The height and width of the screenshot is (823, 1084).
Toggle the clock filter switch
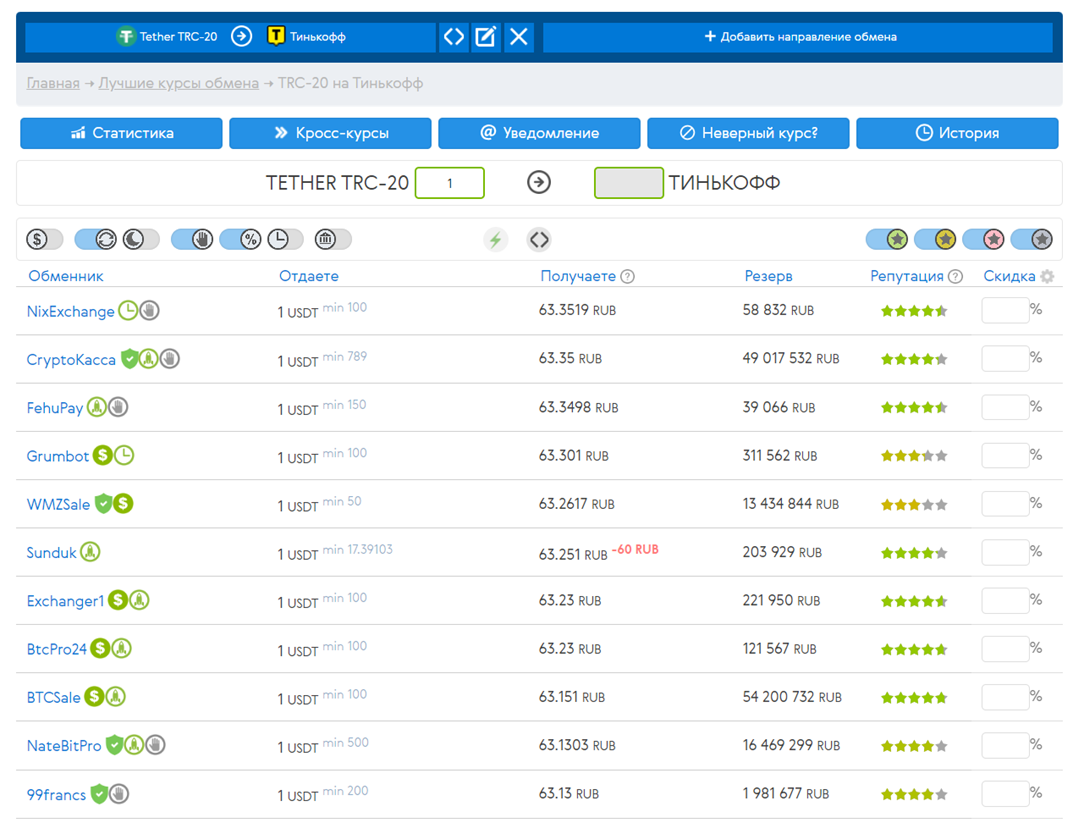click(286, 240)
